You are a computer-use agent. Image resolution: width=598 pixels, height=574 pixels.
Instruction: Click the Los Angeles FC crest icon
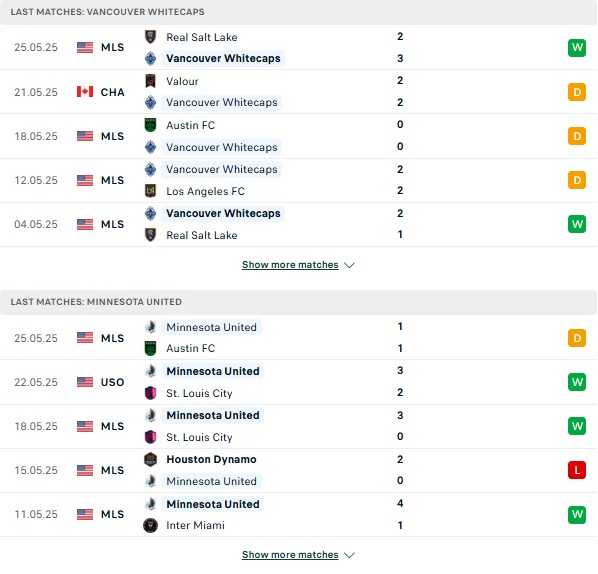151,191
